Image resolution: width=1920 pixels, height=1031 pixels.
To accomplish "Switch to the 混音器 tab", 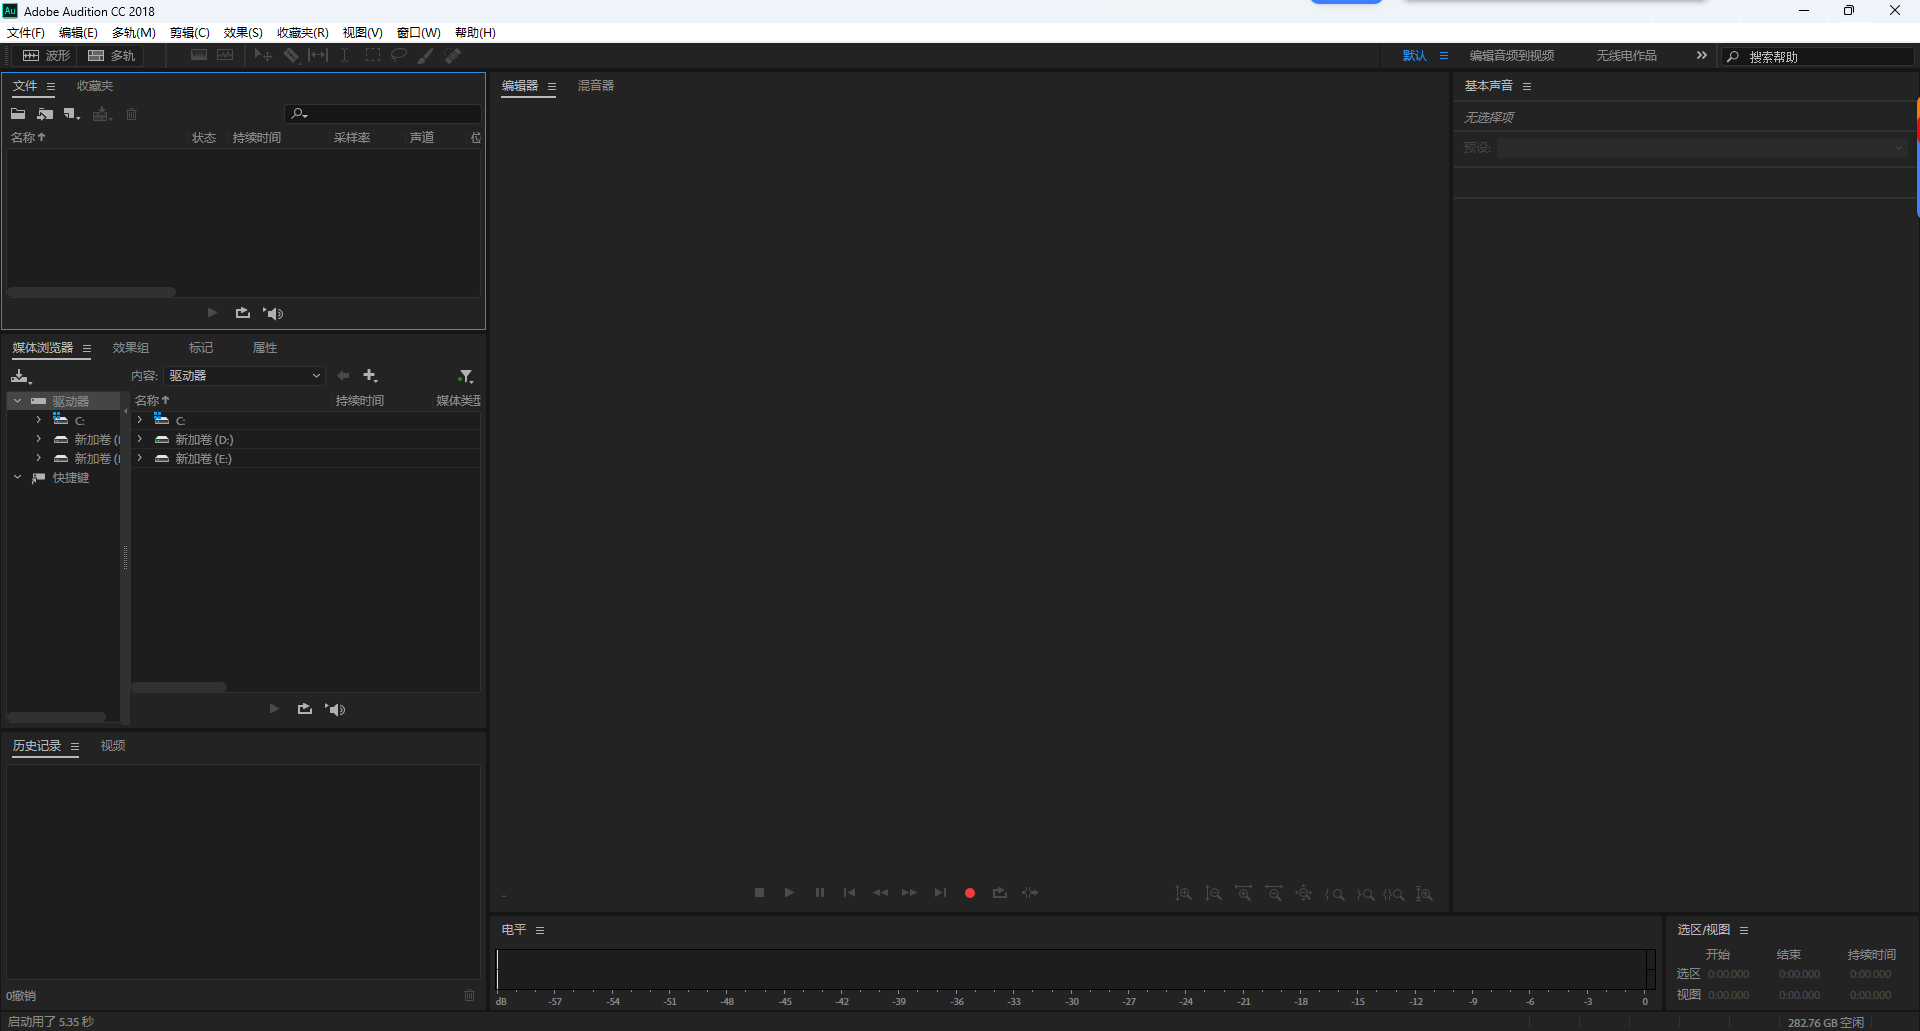I will 596,86.
